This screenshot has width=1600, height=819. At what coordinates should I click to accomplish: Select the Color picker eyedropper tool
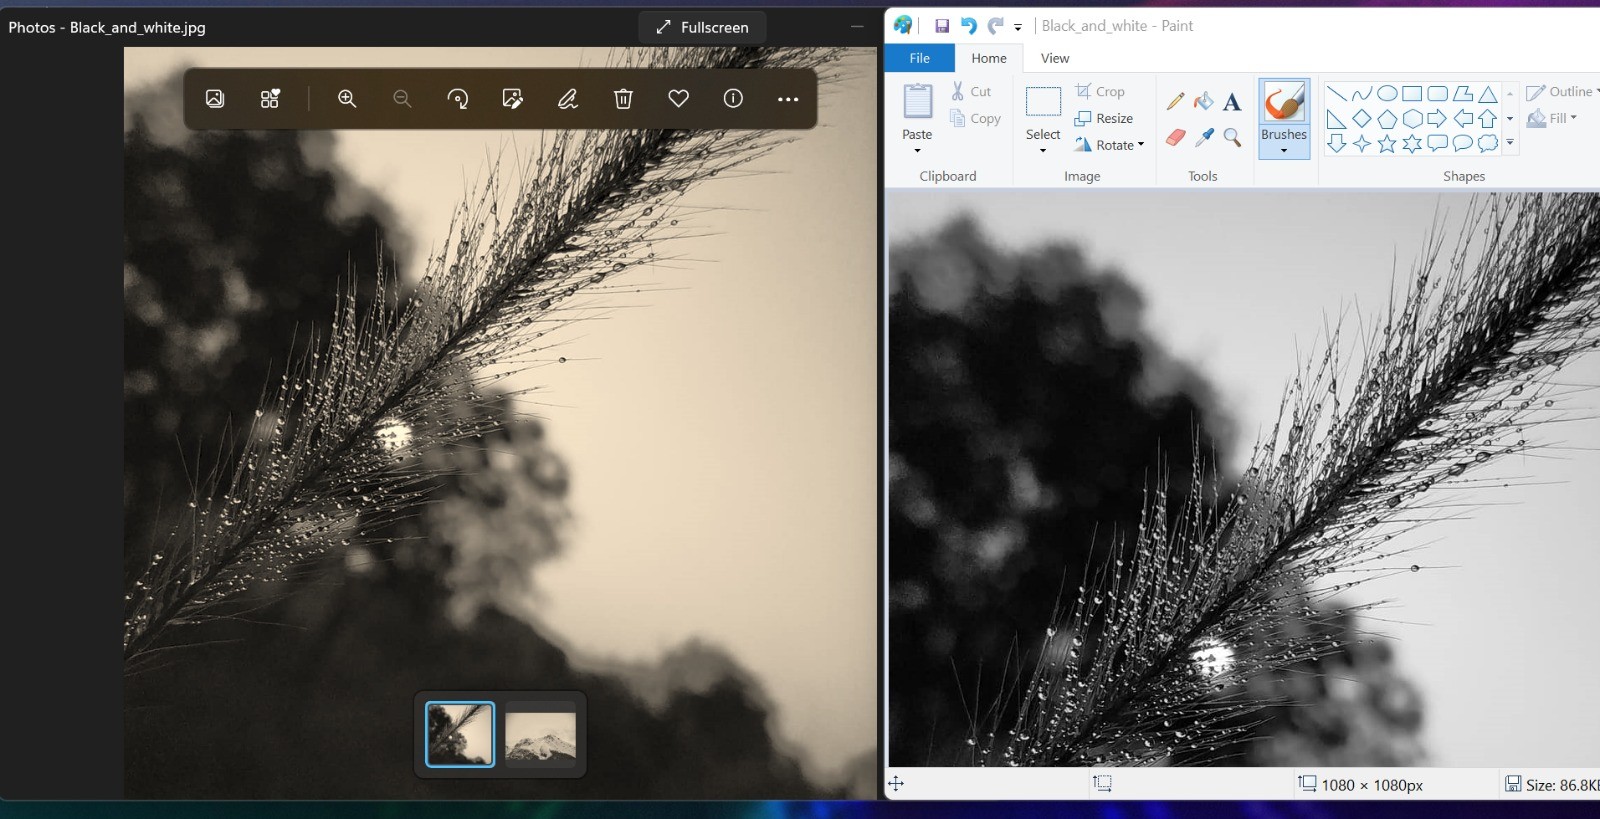(1204, 137)
